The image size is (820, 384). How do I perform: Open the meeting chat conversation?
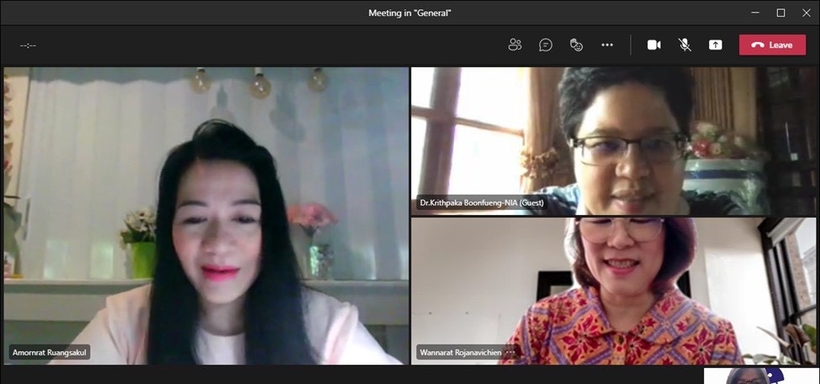click(x=545, y=45)
